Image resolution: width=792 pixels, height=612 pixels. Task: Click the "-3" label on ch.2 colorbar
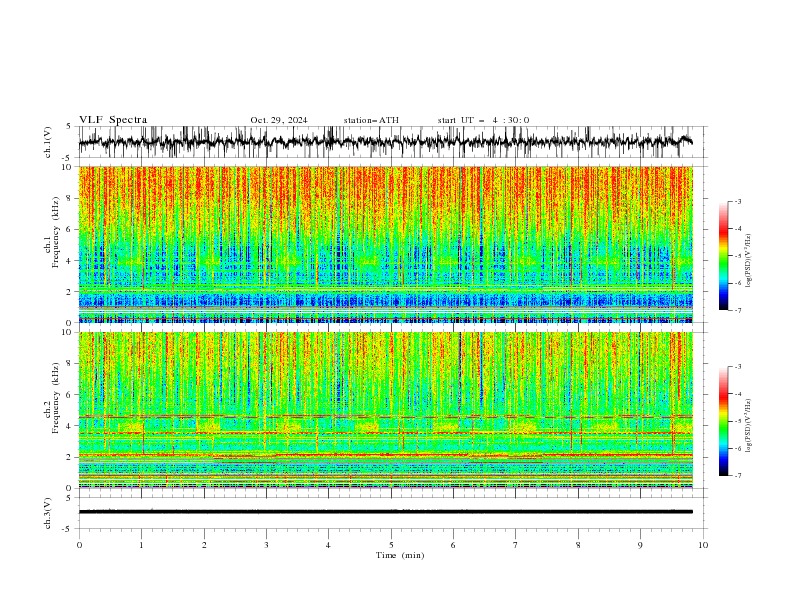(737, 367)
